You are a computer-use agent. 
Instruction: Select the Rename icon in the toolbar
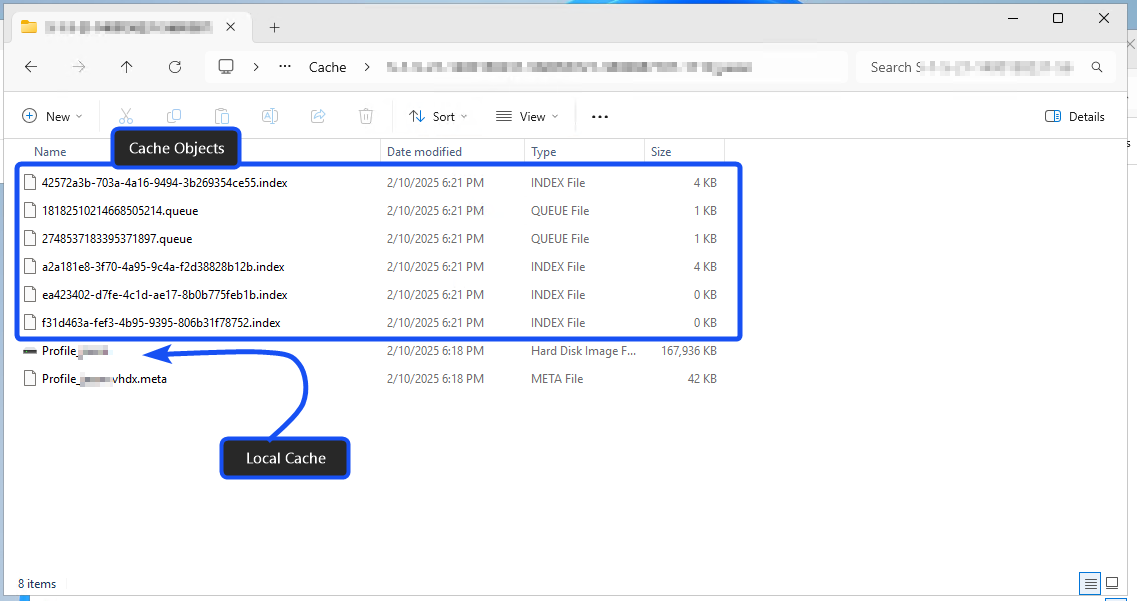tap(269, 116)
